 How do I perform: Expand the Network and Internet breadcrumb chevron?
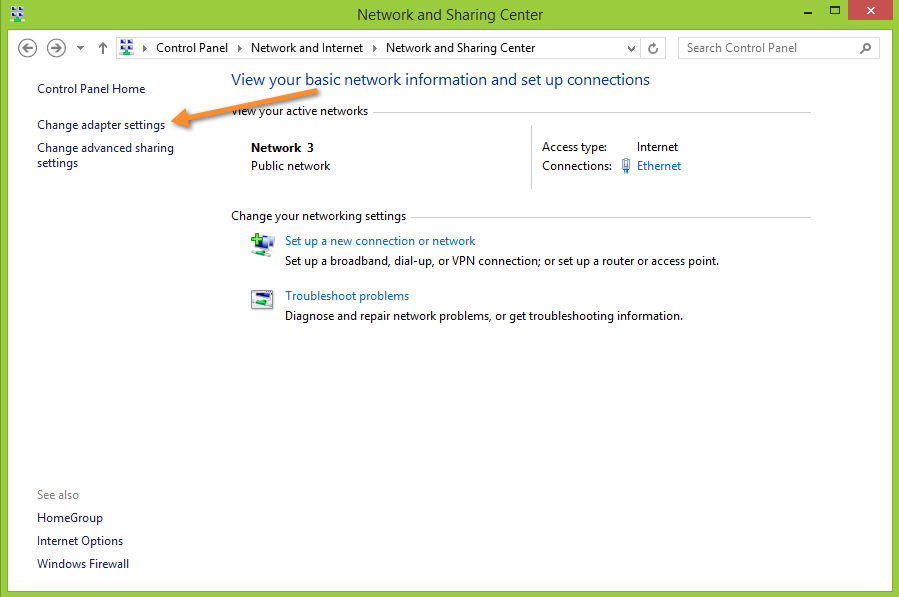pyautogui.click(x=374, y=47)
